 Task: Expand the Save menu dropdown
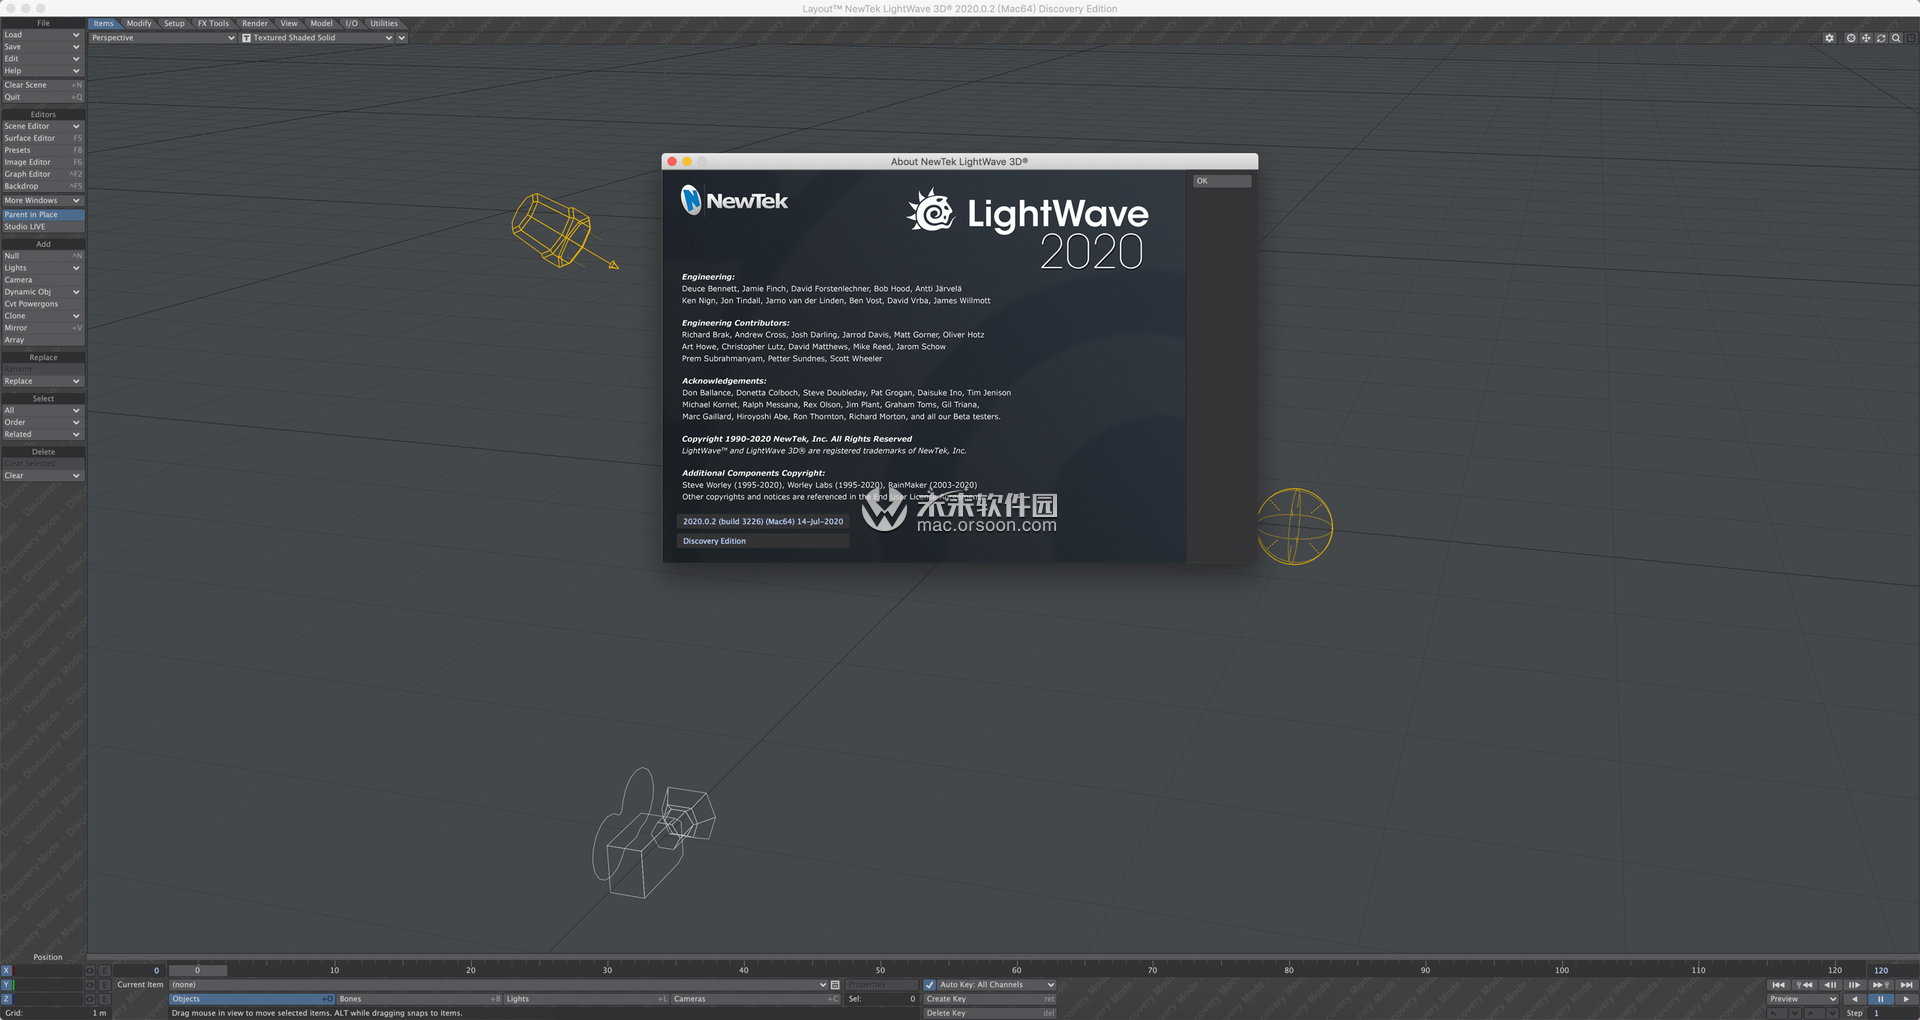click(43, 47)
